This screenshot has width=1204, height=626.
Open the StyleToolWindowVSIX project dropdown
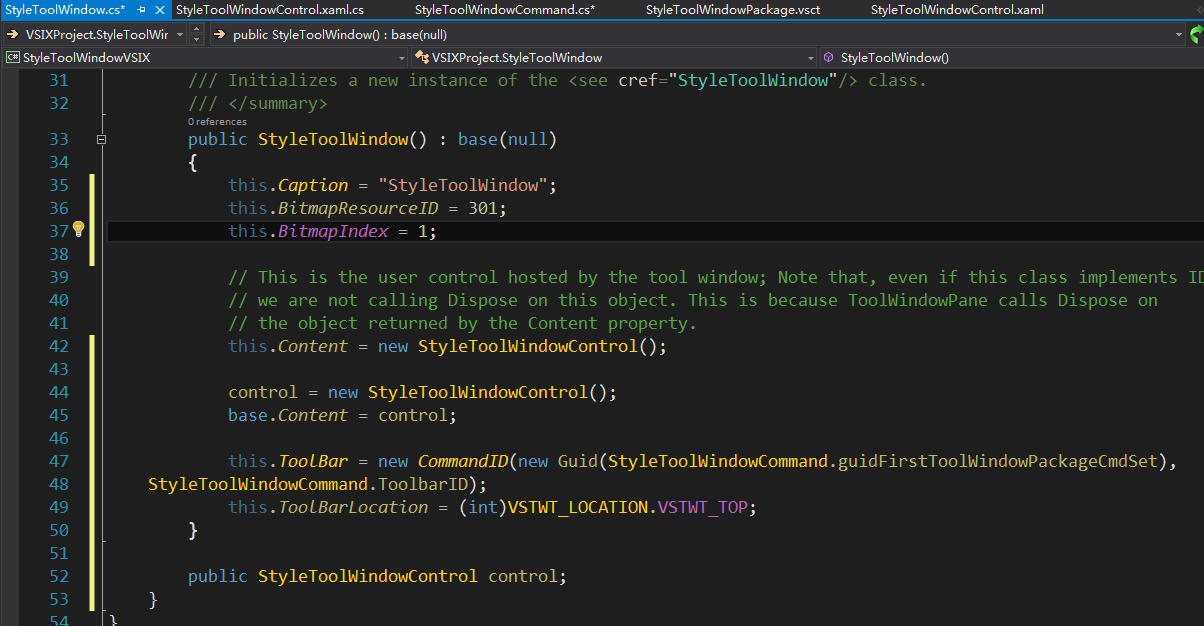200,57
